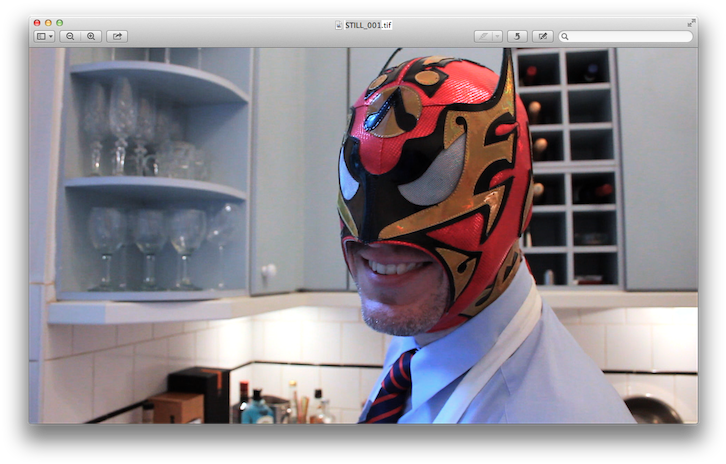Rotate the image with the Rotate button
Image resolution: width=726 pixels, height=464 pixels.
point(517,36)
